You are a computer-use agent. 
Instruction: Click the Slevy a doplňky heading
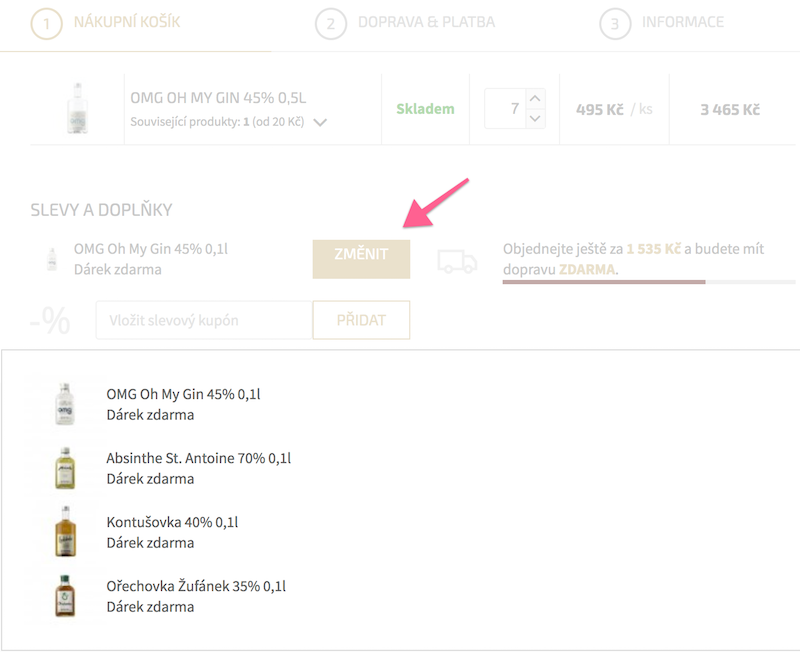102,210
